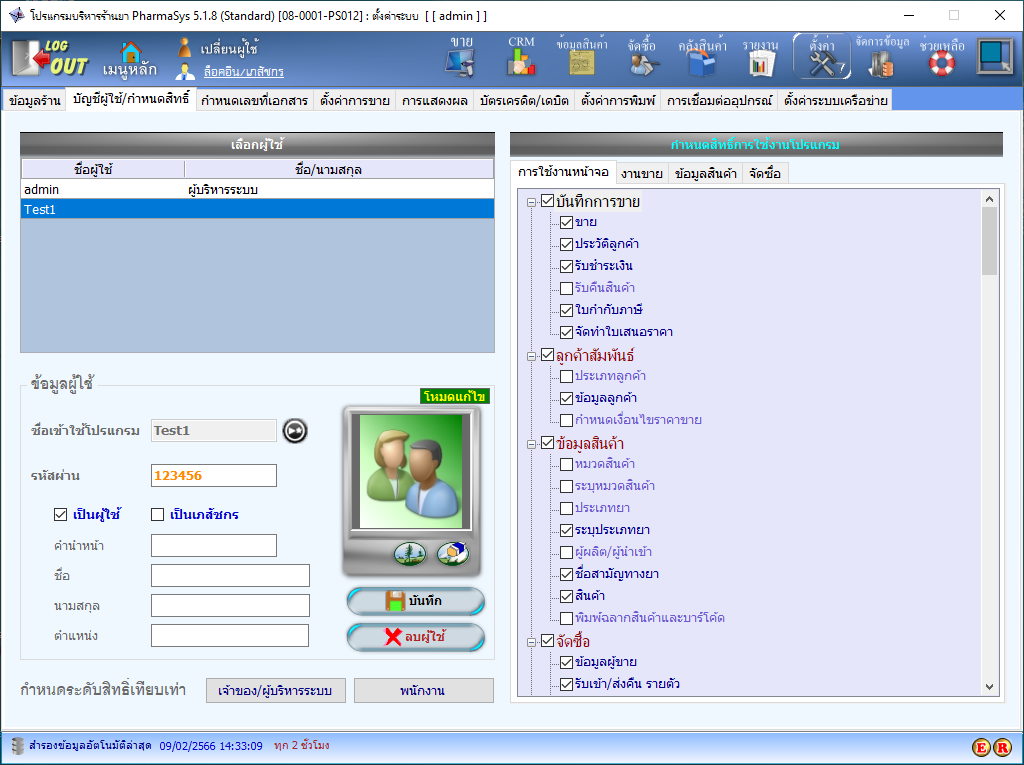Click the change user person icon
This screenshot has width=1024, height=765.
[x=185, y=47]
